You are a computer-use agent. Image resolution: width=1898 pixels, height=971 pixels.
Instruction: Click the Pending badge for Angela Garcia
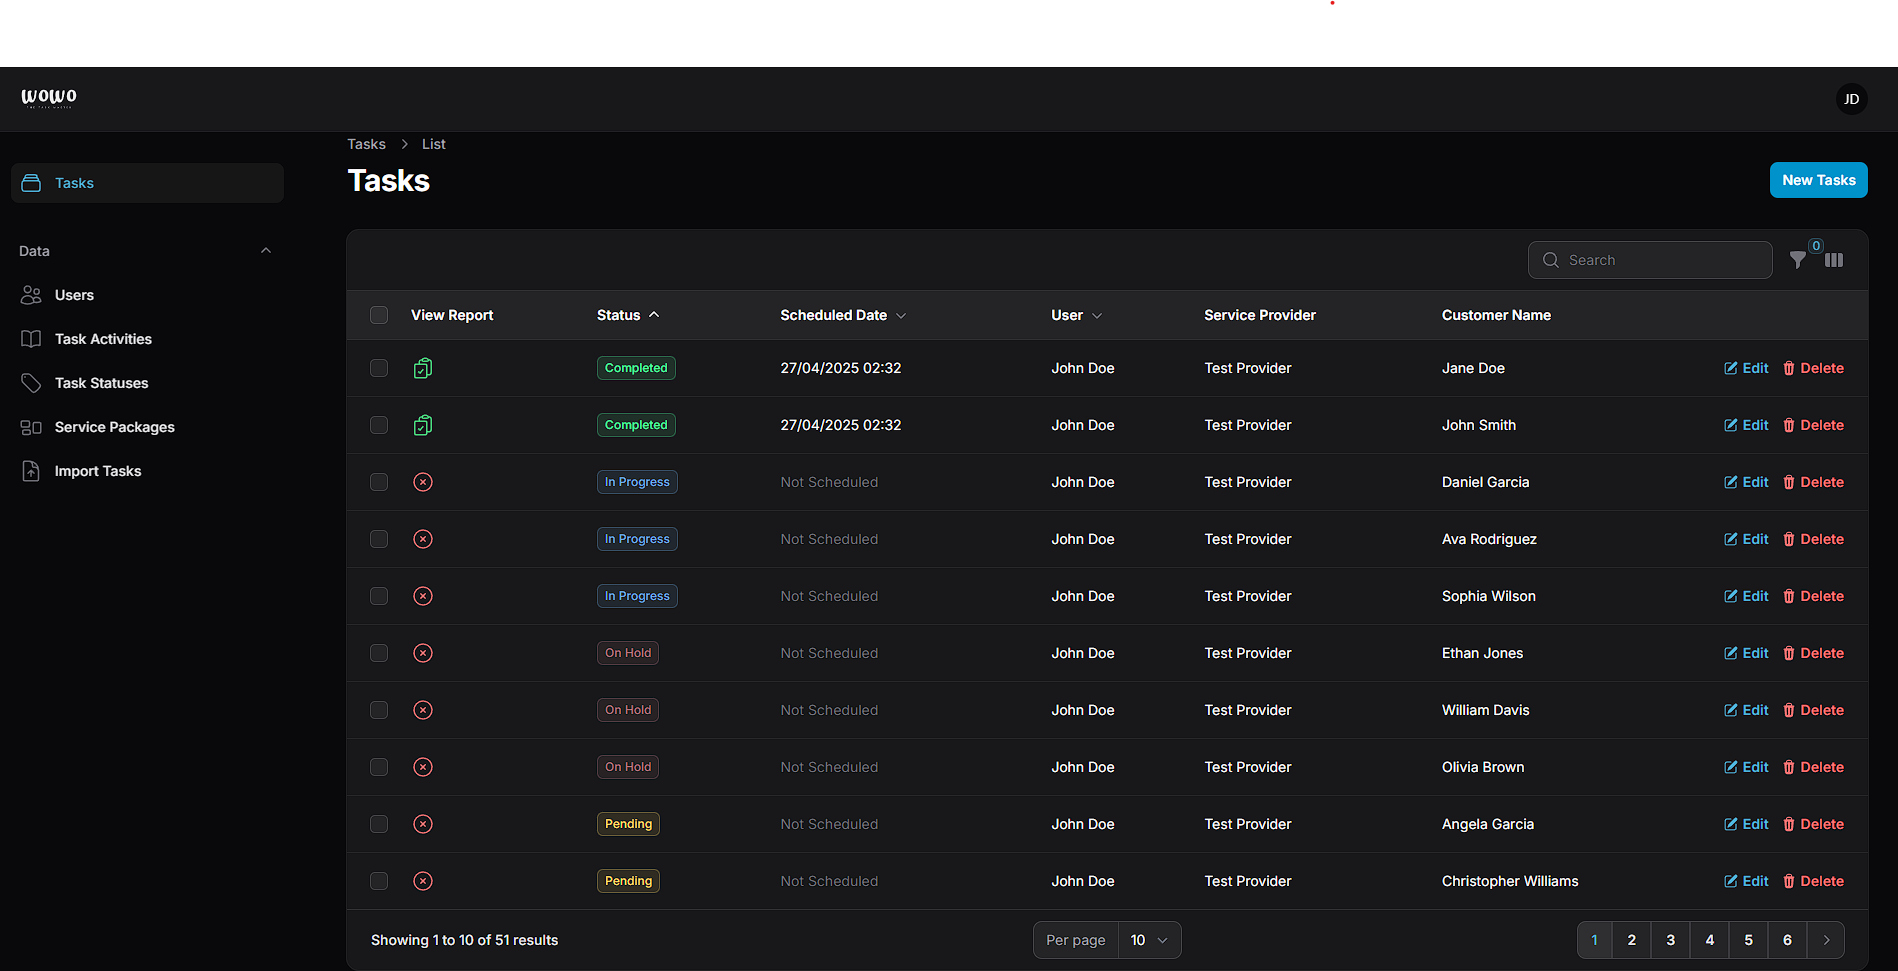click(x=628, y=824)
